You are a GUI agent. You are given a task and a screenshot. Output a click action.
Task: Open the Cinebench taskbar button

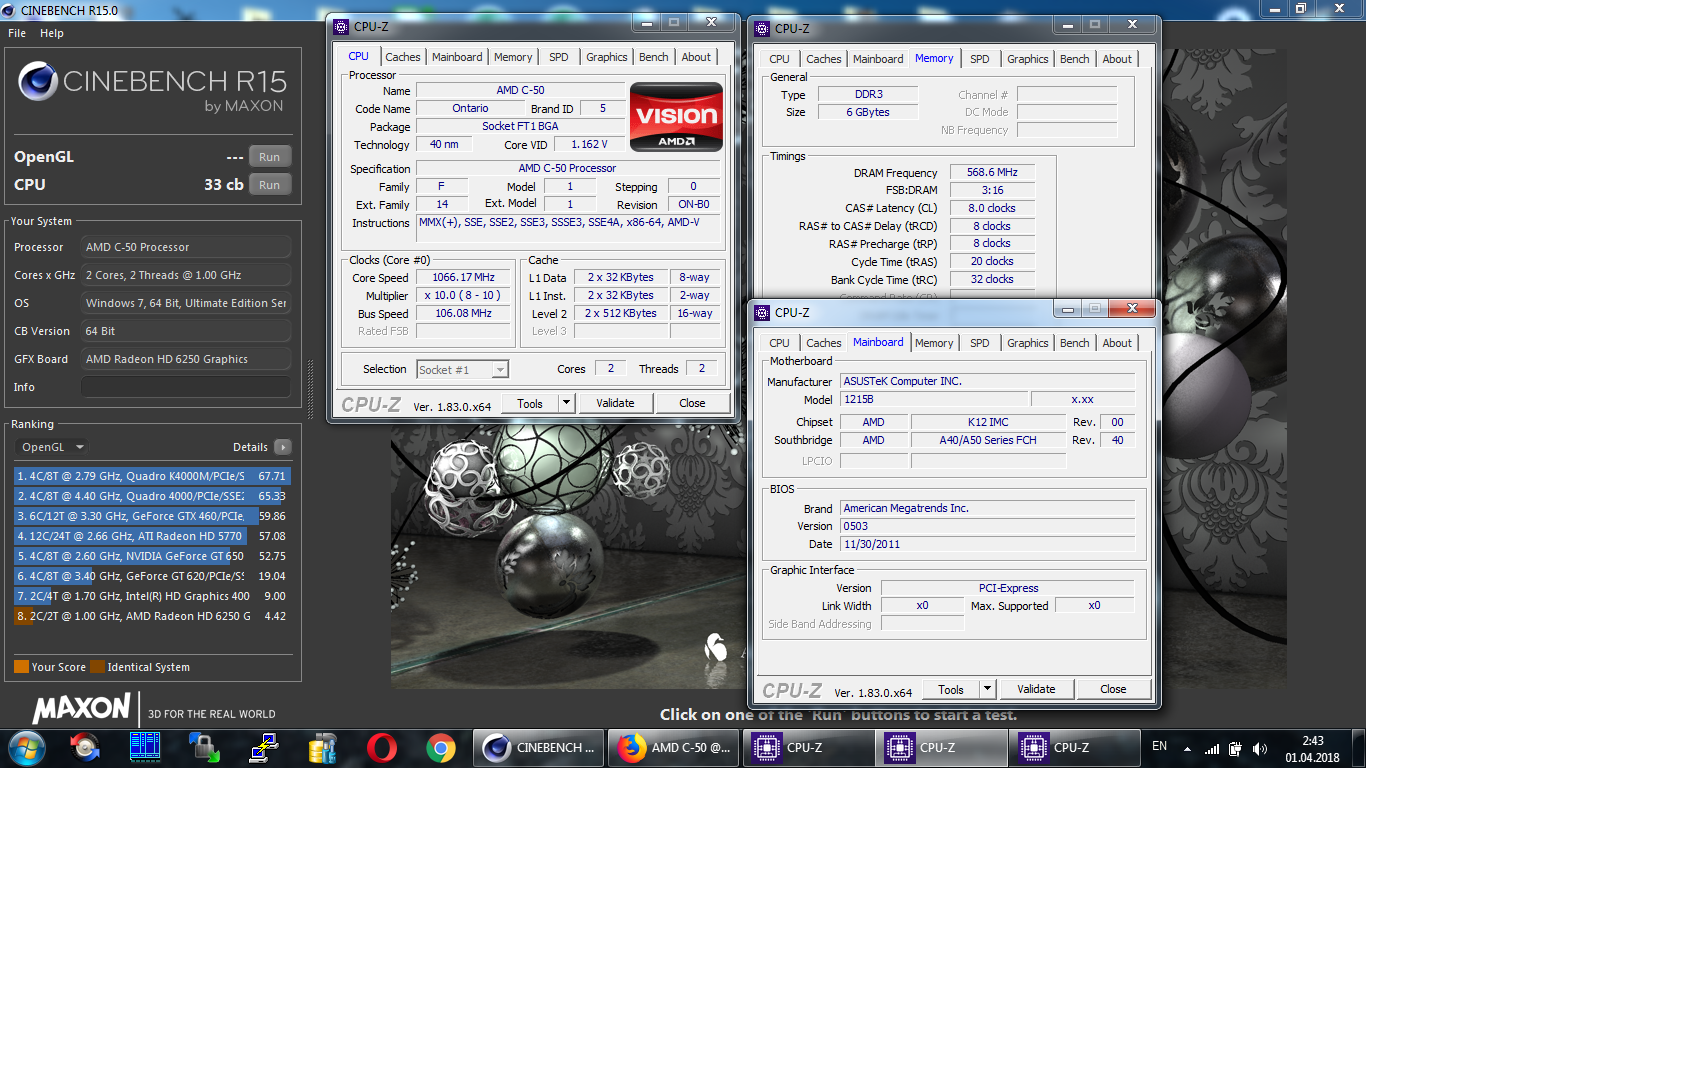(539, 748)
